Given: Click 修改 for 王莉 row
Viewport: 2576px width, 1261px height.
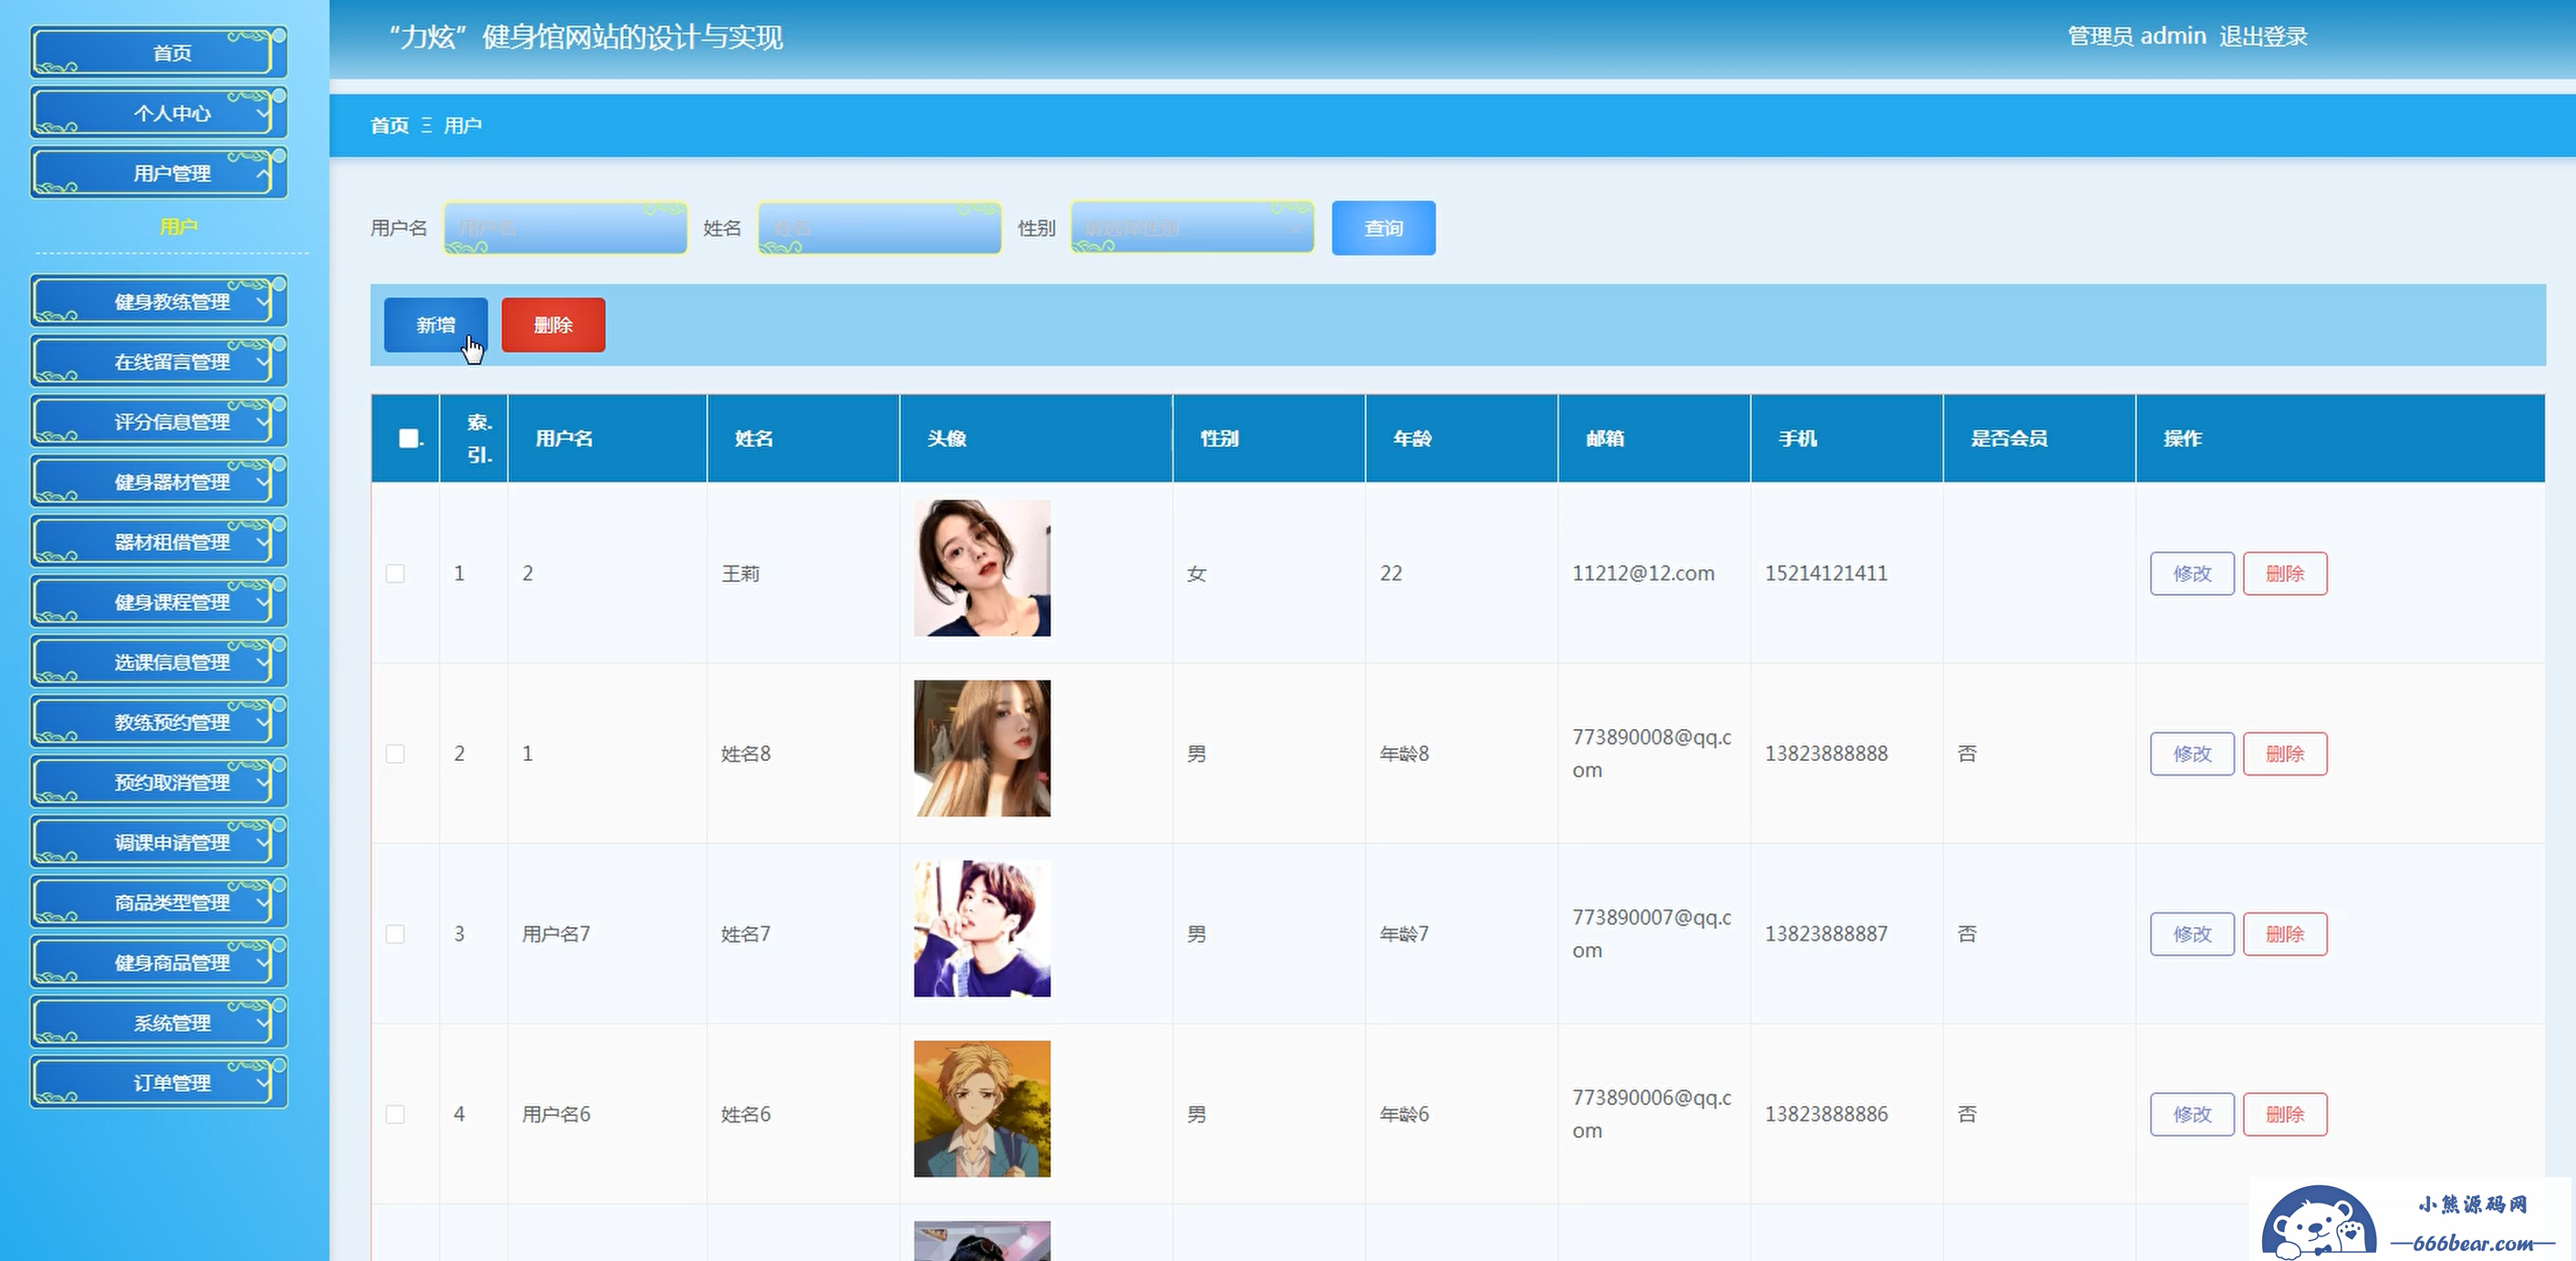Looking at the screenshot, I should (x=2192, y=573).
